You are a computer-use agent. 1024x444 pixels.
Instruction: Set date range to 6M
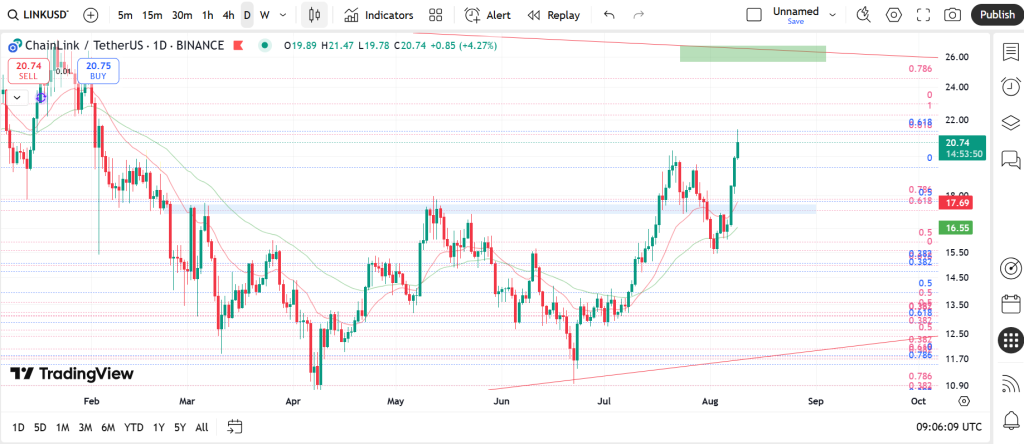(x=108, y=428)
